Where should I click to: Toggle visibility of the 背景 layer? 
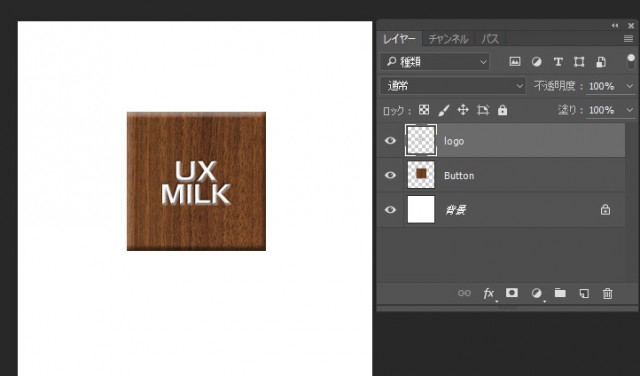click(x=390, y=210)
